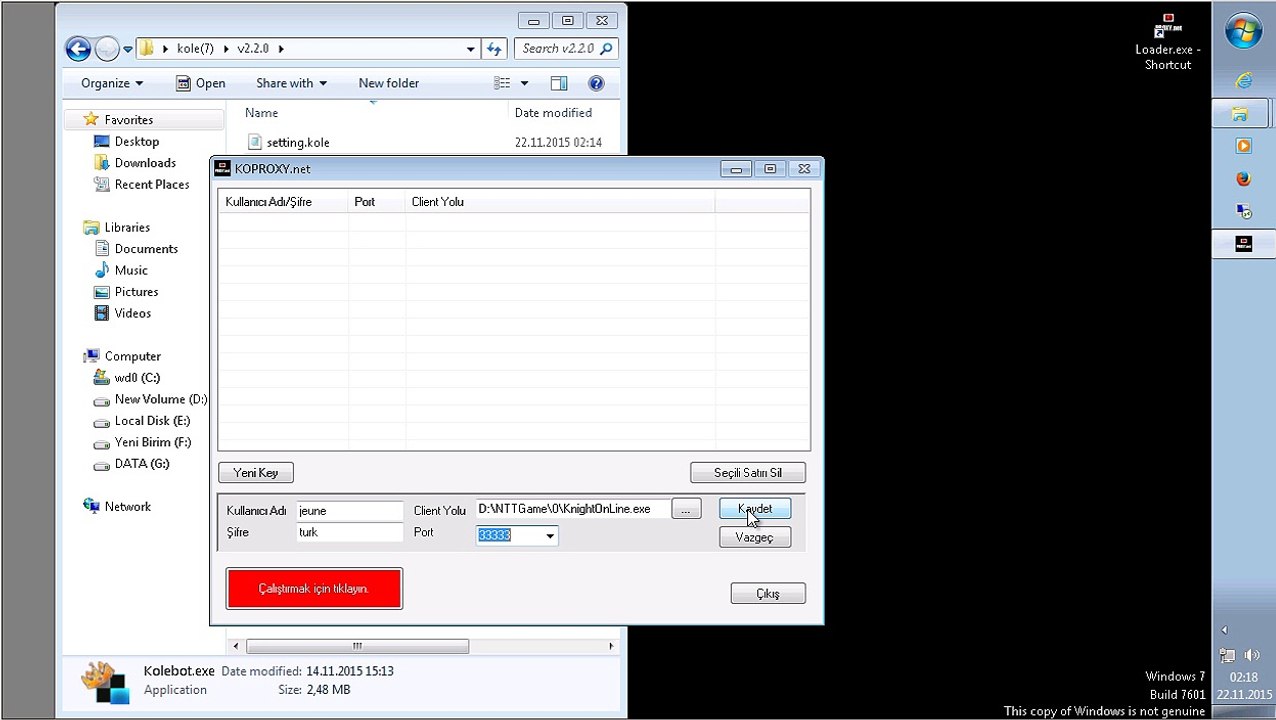Open Share with menu

[291, 83]
